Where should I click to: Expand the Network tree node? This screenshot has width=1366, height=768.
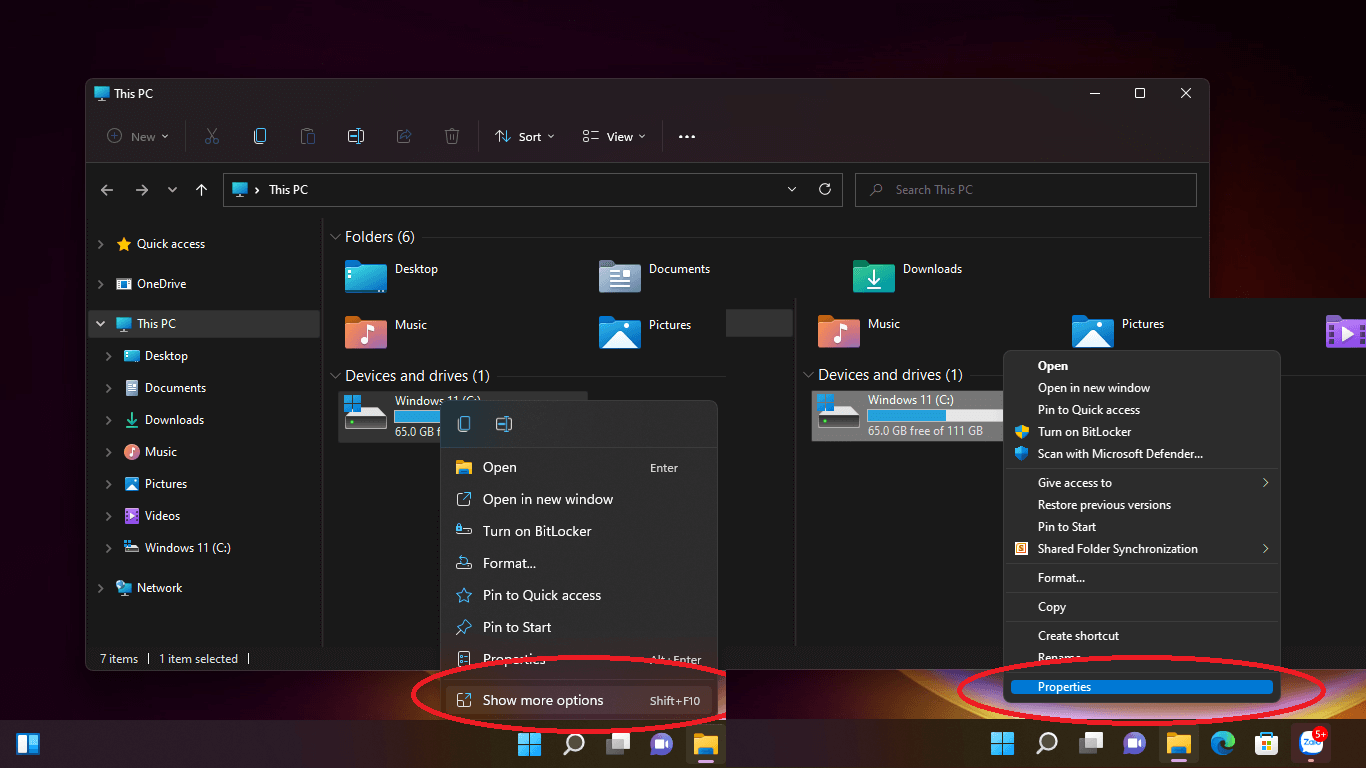[x=100, y=588]
